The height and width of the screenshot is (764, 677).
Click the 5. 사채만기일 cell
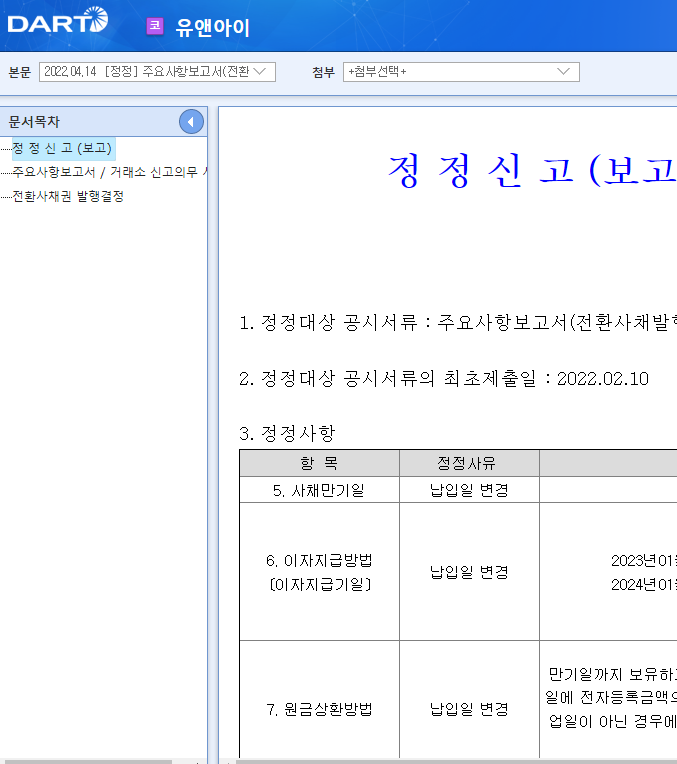(x=319, y=490)
